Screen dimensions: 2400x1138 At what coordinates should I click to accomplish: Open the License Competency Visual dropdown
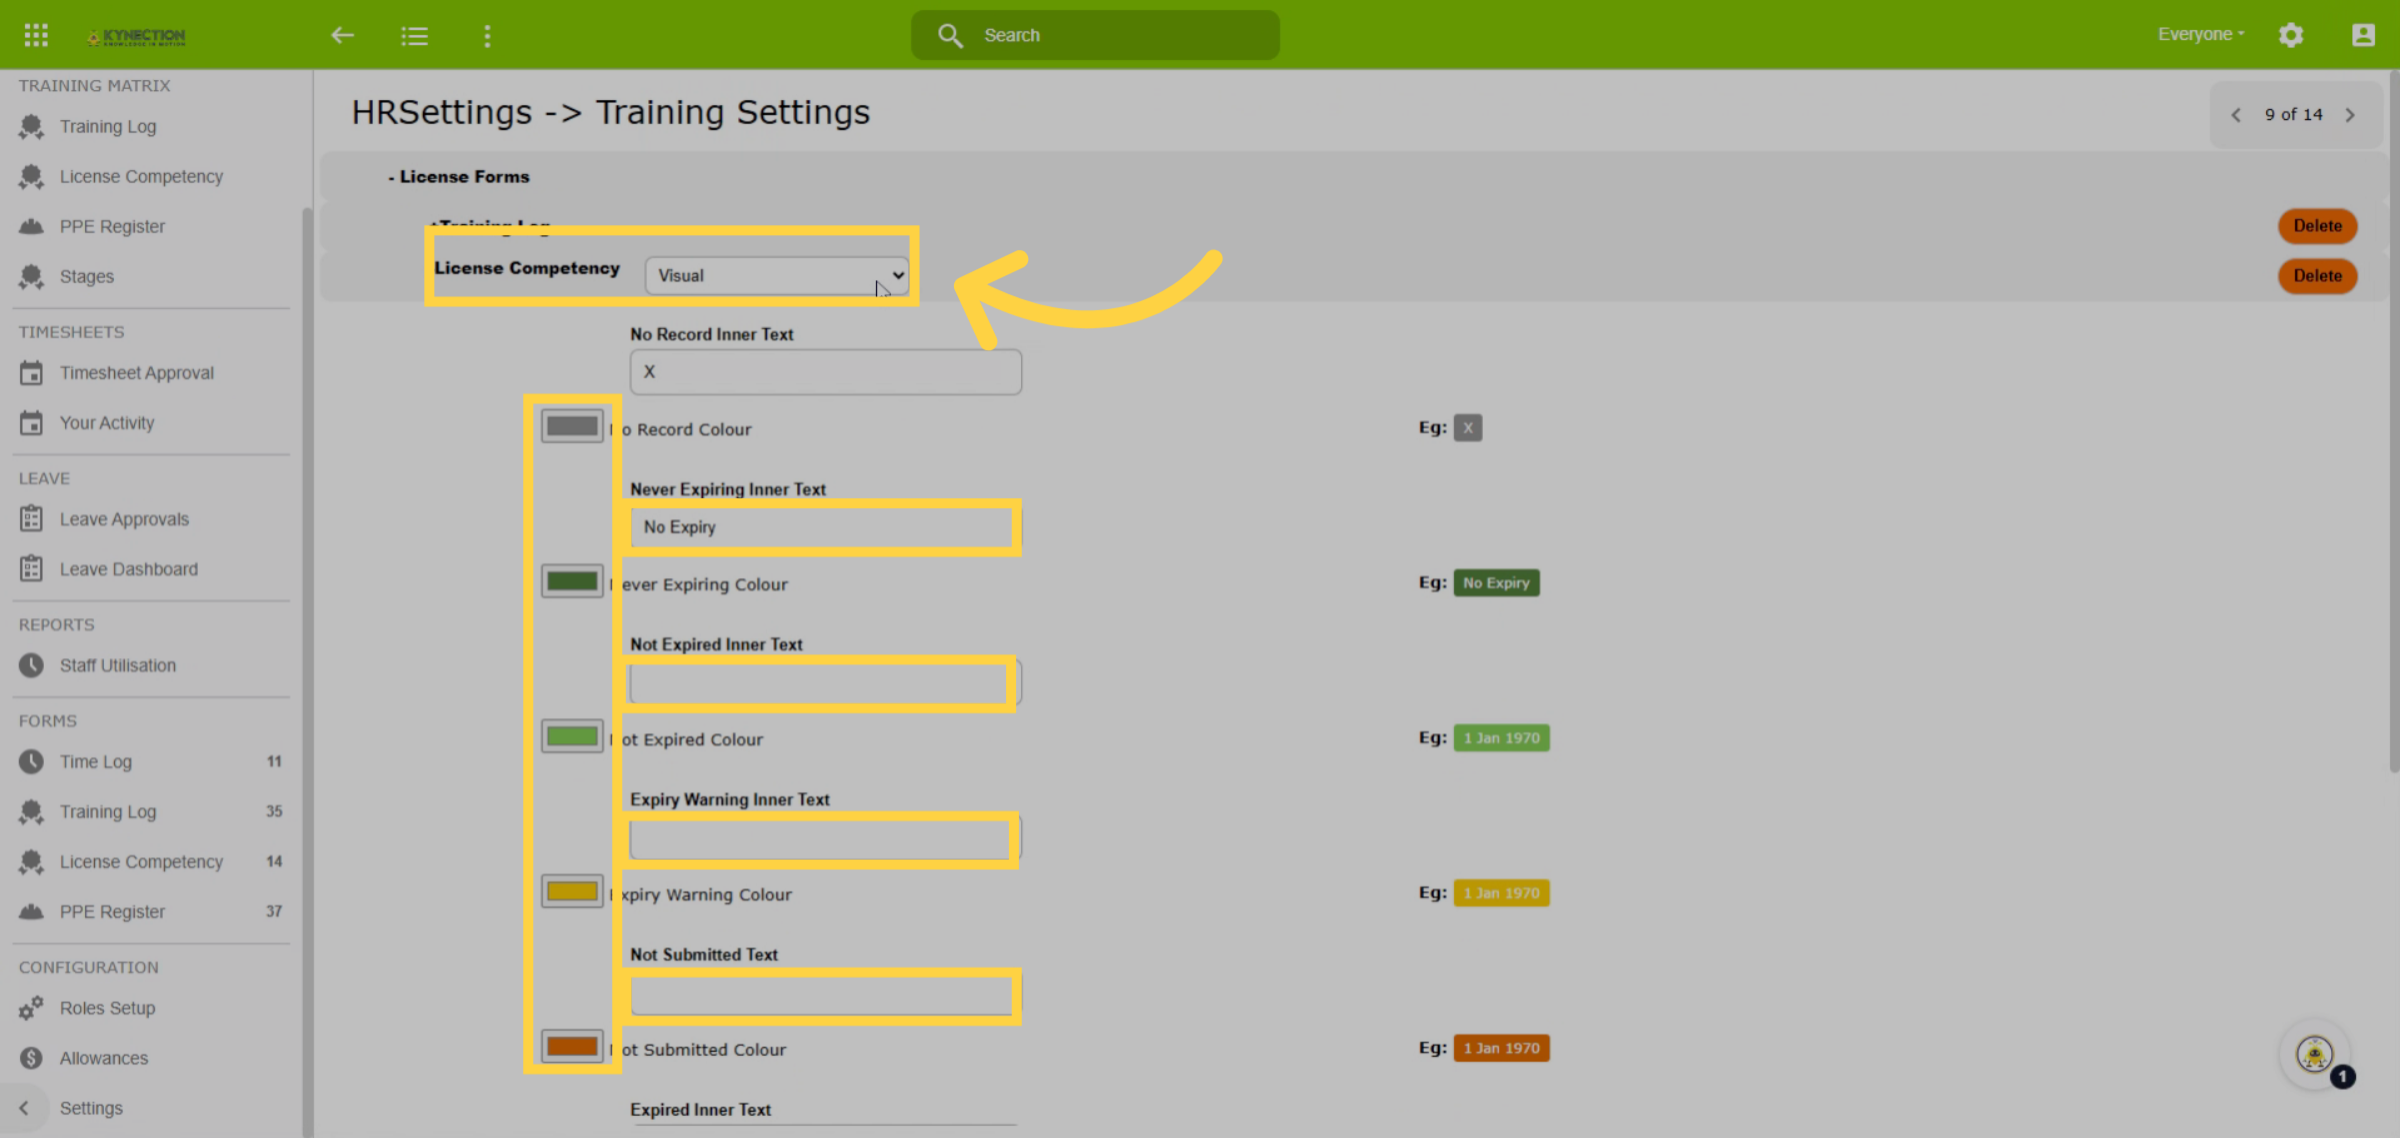pos(777,275)
